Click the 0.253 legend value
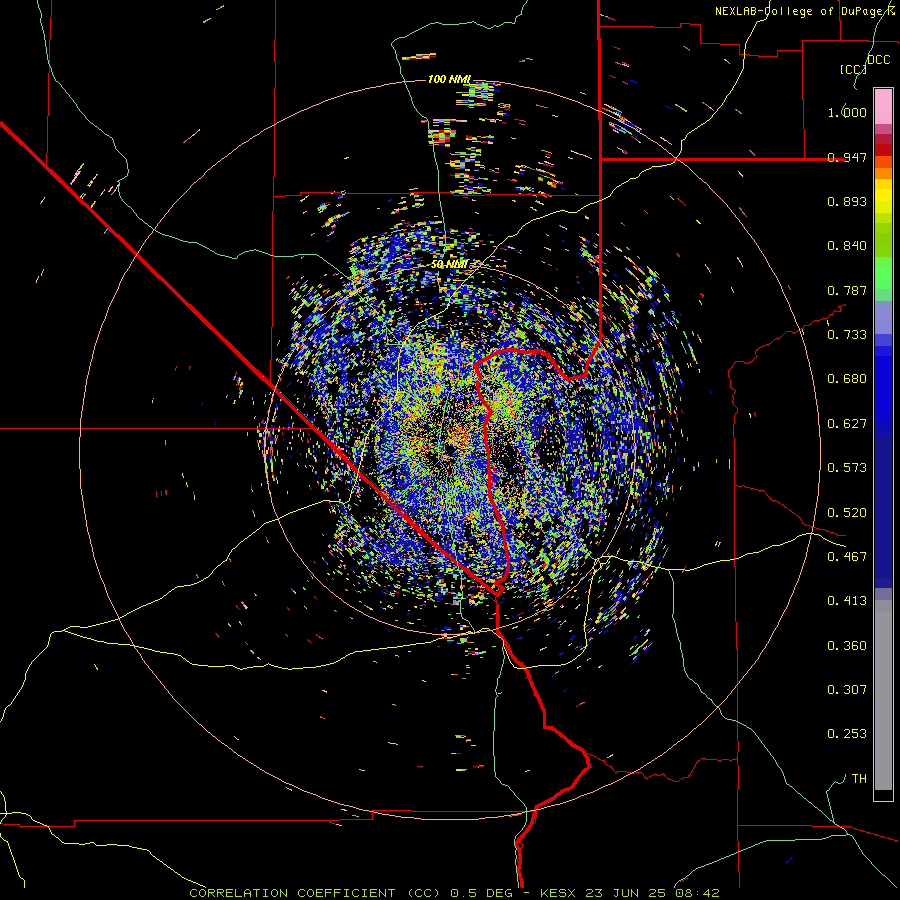This screenshot has height=900, width=900. (x=847, y=734)
